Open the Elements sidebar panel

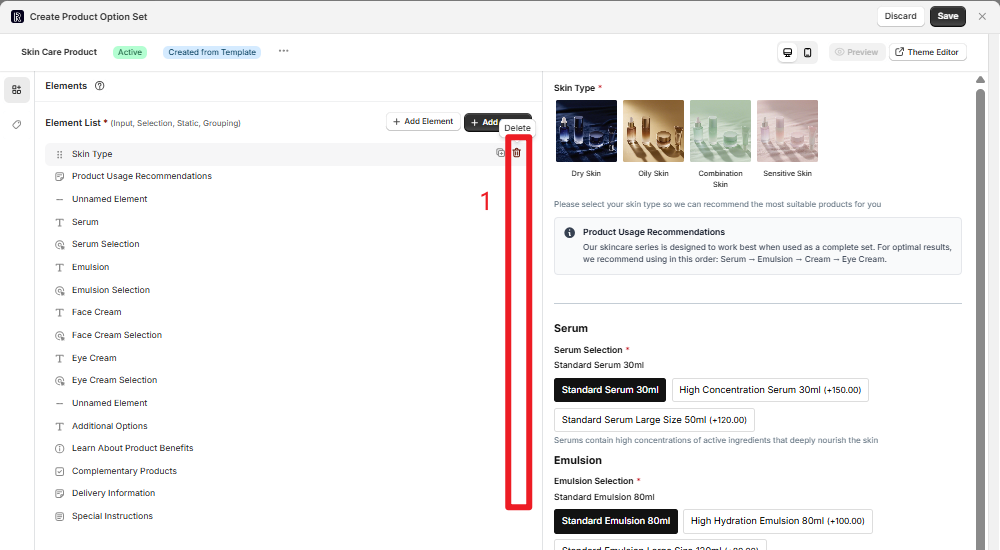point(17,90)
